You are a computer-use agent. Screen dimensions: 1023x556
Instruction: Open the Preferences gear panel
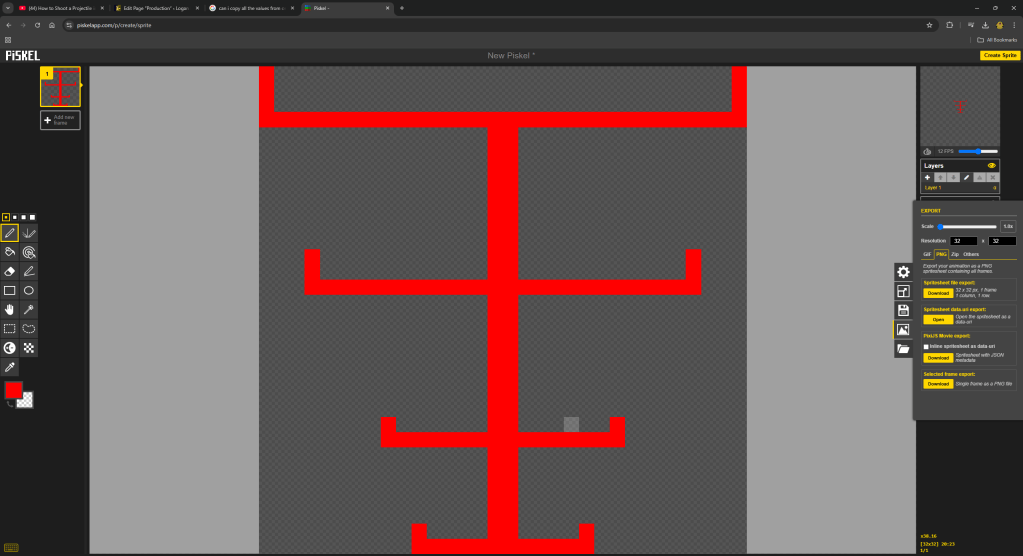tap(903, 272)
